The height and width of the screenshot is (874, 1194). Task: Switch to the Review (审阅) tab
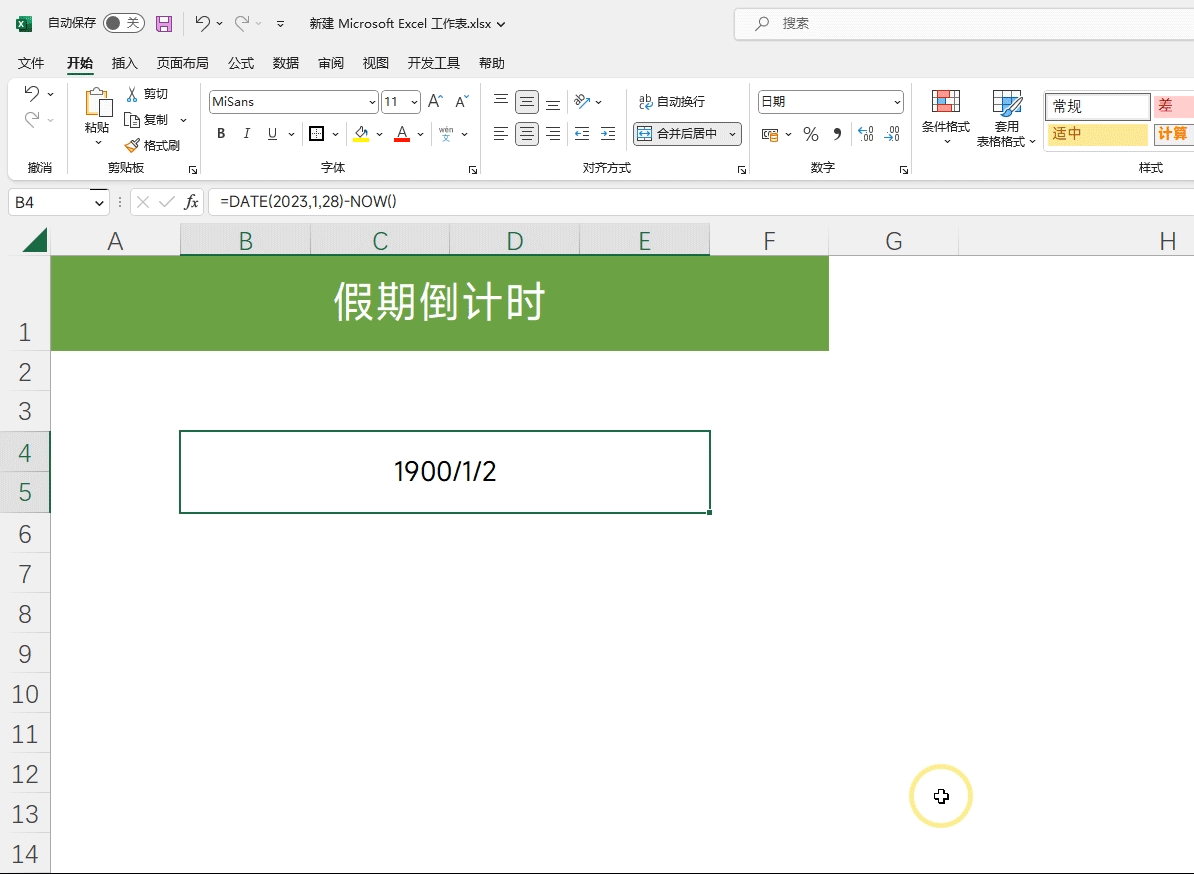330,63
